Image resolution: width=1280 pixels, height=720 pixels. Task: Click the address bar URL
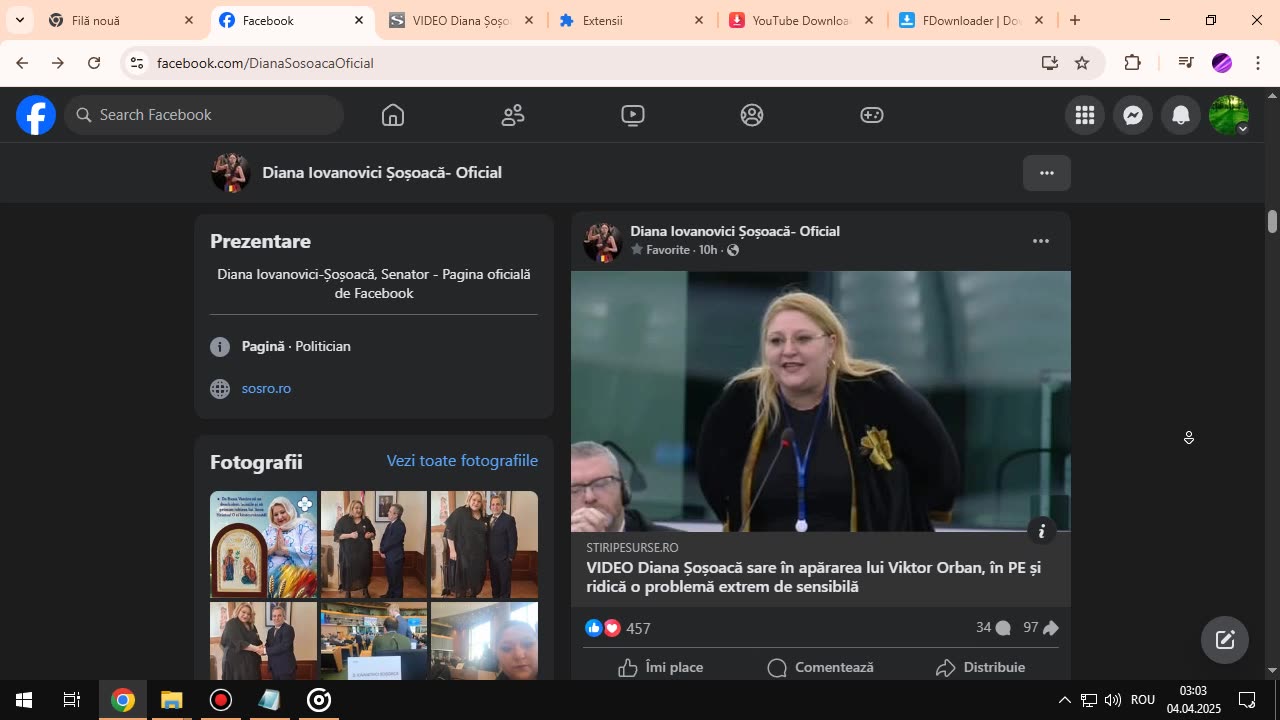(265, 63)
